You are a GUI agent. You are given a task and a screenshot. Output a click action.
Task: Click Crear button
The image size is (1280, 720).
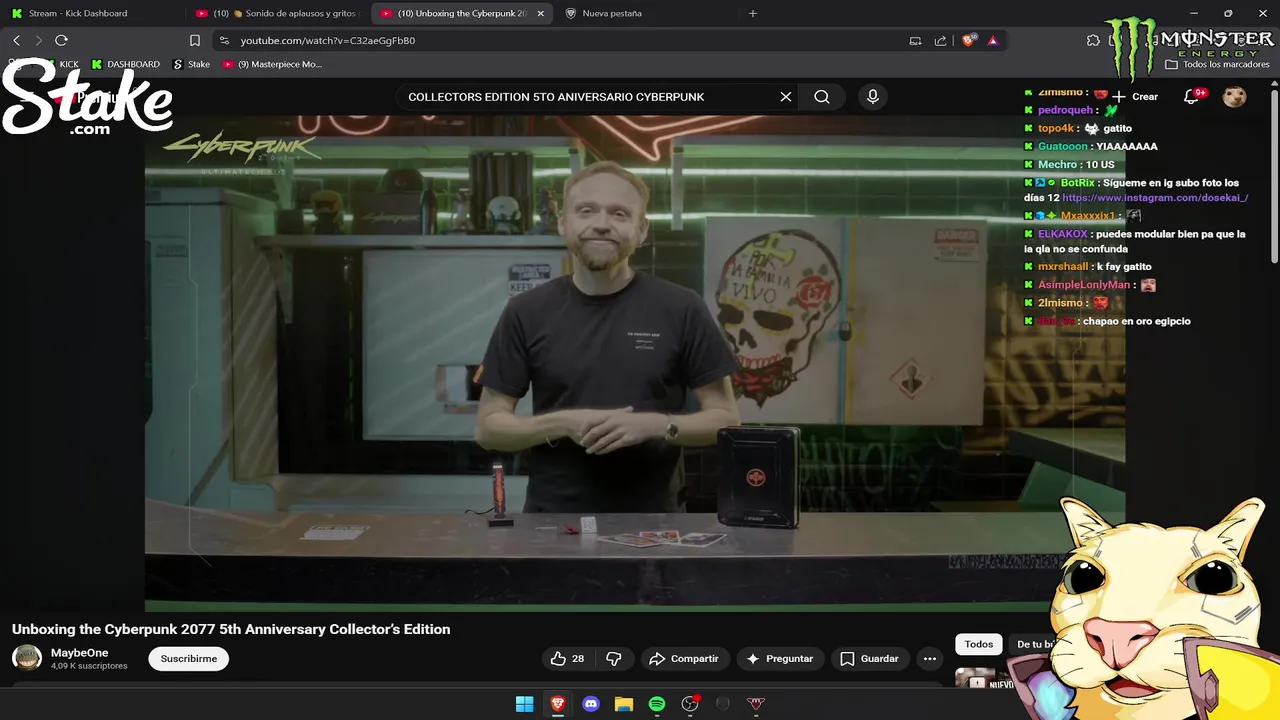[x=1136, y=97]
